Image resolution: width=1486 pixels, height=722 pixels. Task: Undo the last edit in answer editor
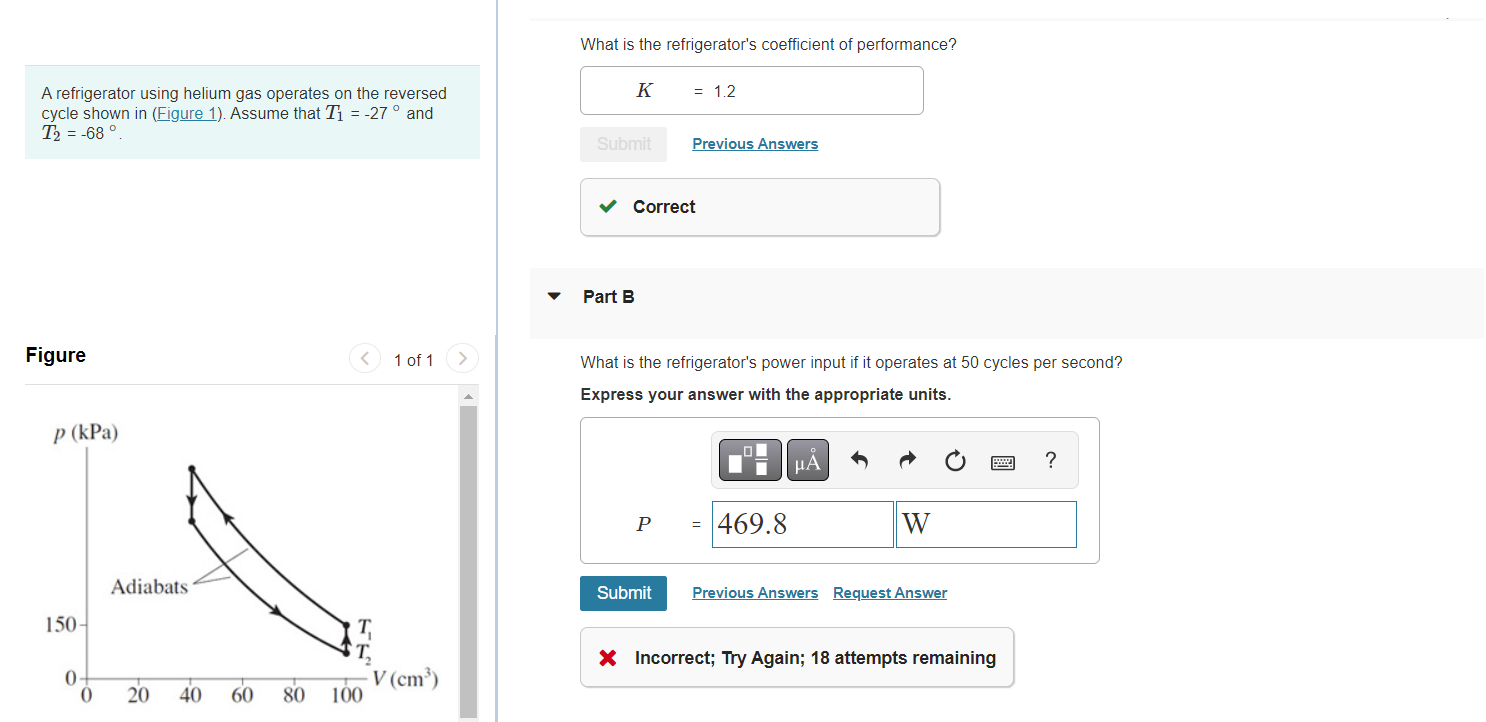857,459
